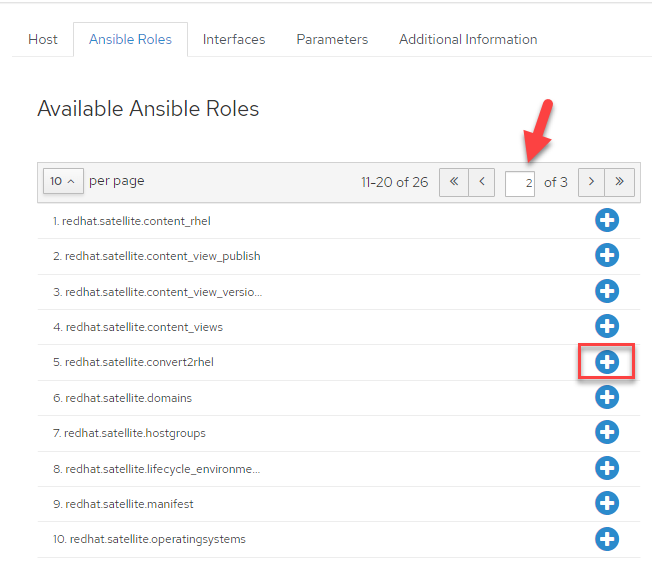The width and height of the screenshot is (652, 574).
Task: Add the content_view_publish role via plus icon
Action: pos(607,255)
